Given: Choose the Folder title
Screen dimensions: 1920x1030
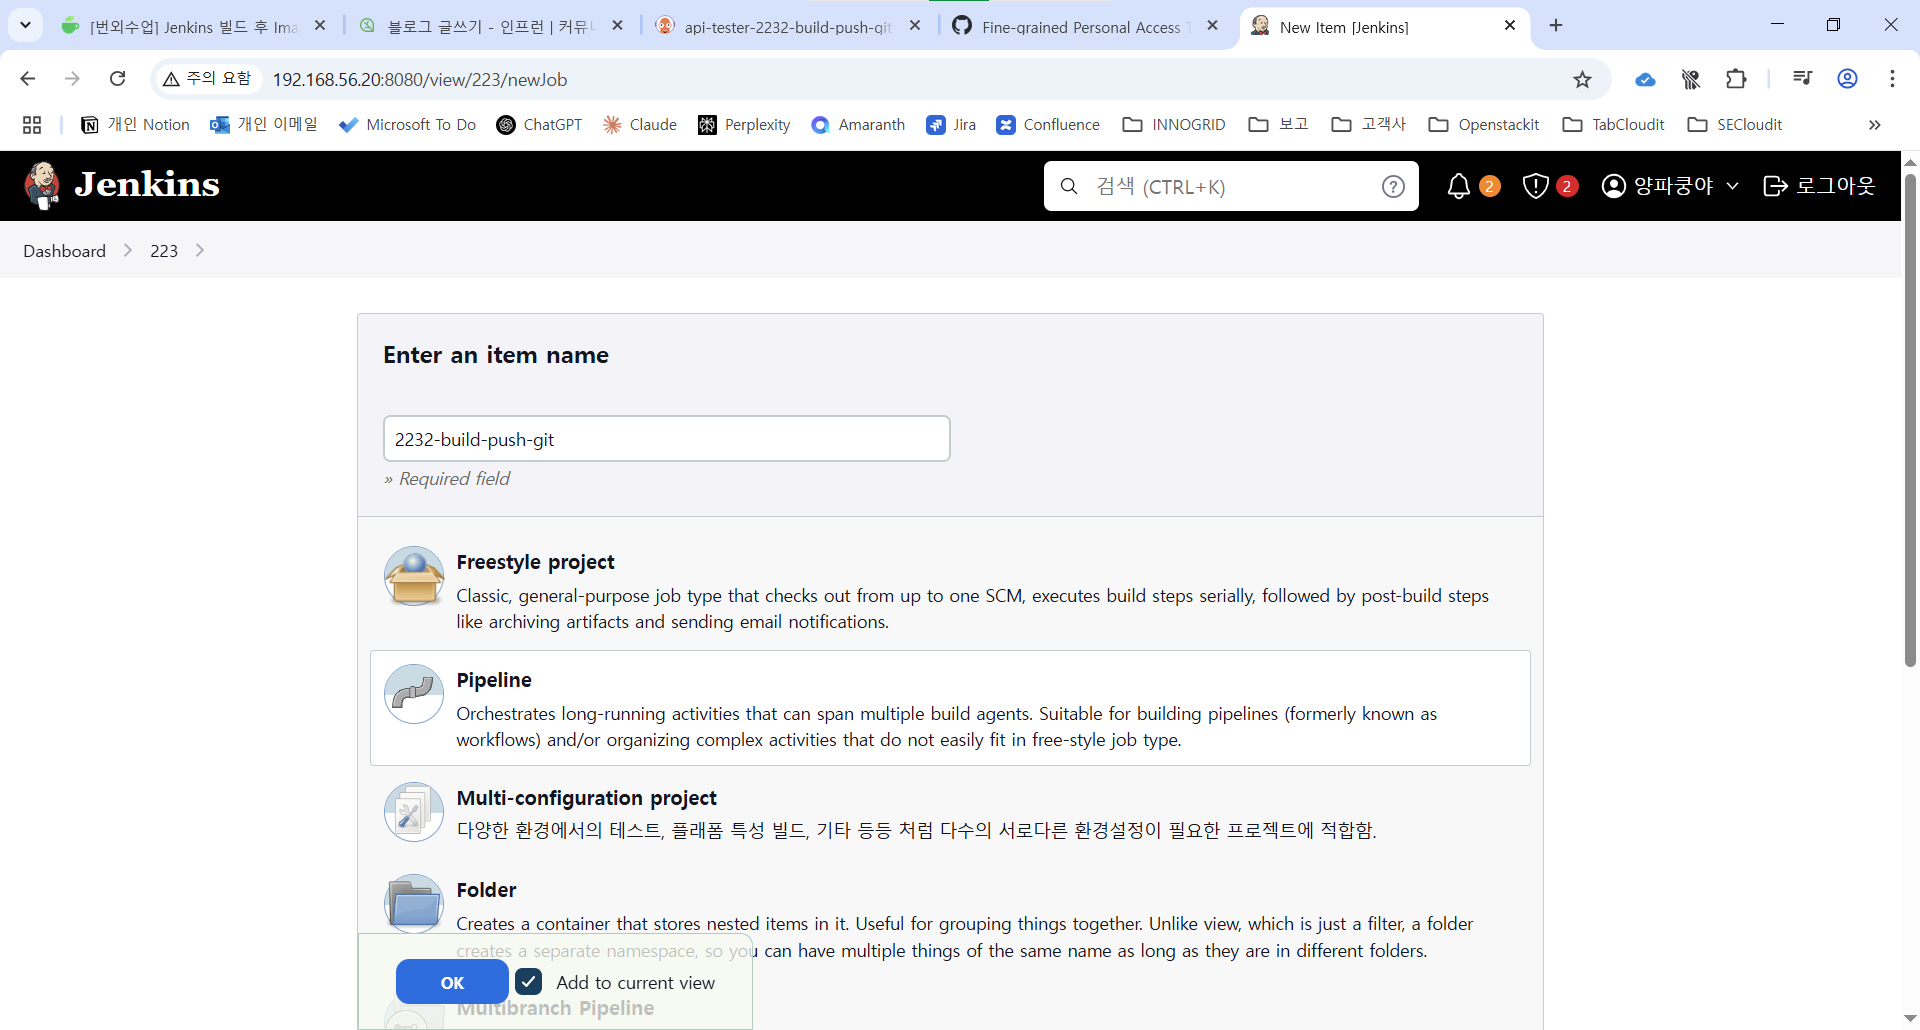Looking at the screenshot, I should pos(486,890).
